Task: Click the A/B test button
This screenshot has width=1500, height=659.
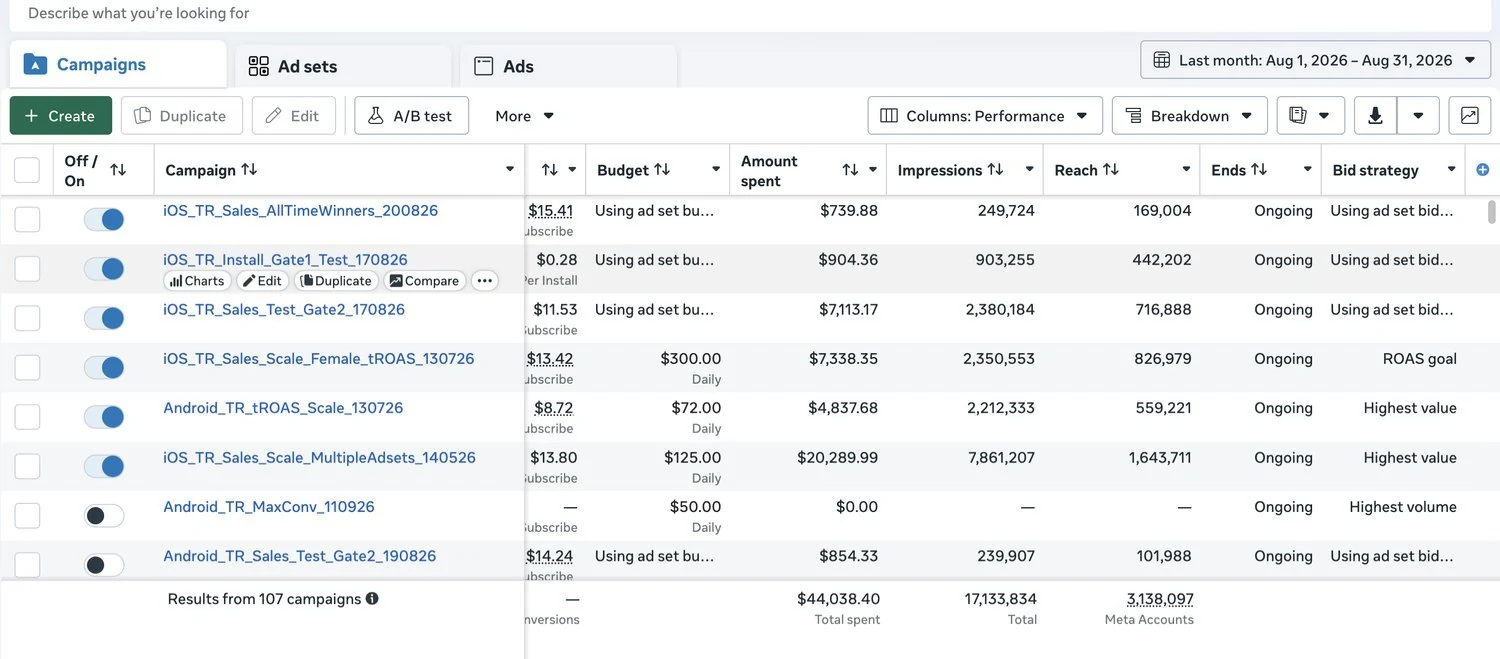Action: 411,116
